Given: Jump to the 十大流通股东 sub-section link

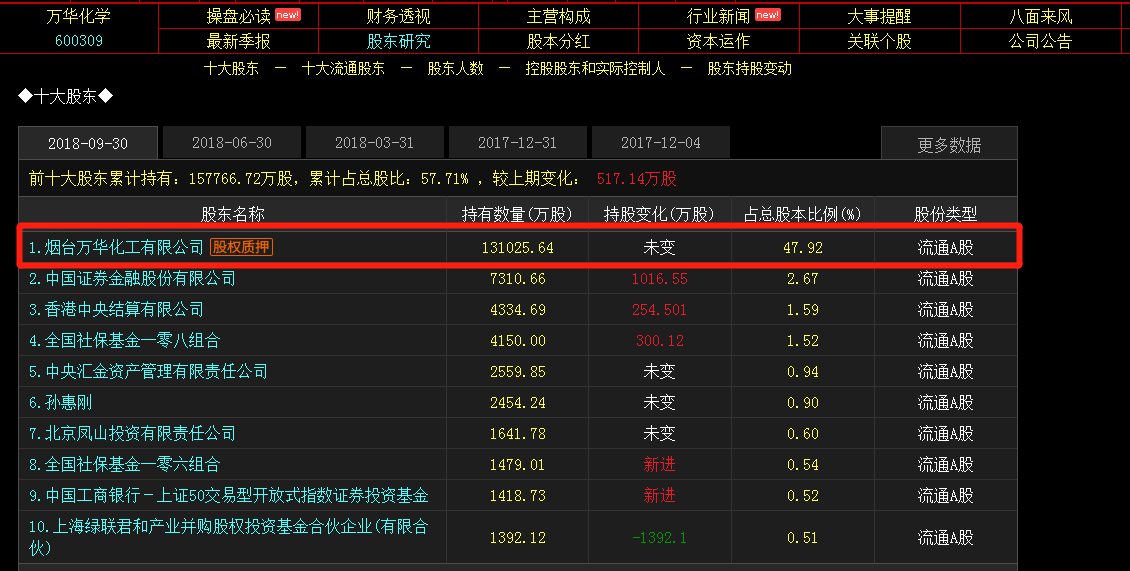Looking at the screenshot, I should point(343,68).
